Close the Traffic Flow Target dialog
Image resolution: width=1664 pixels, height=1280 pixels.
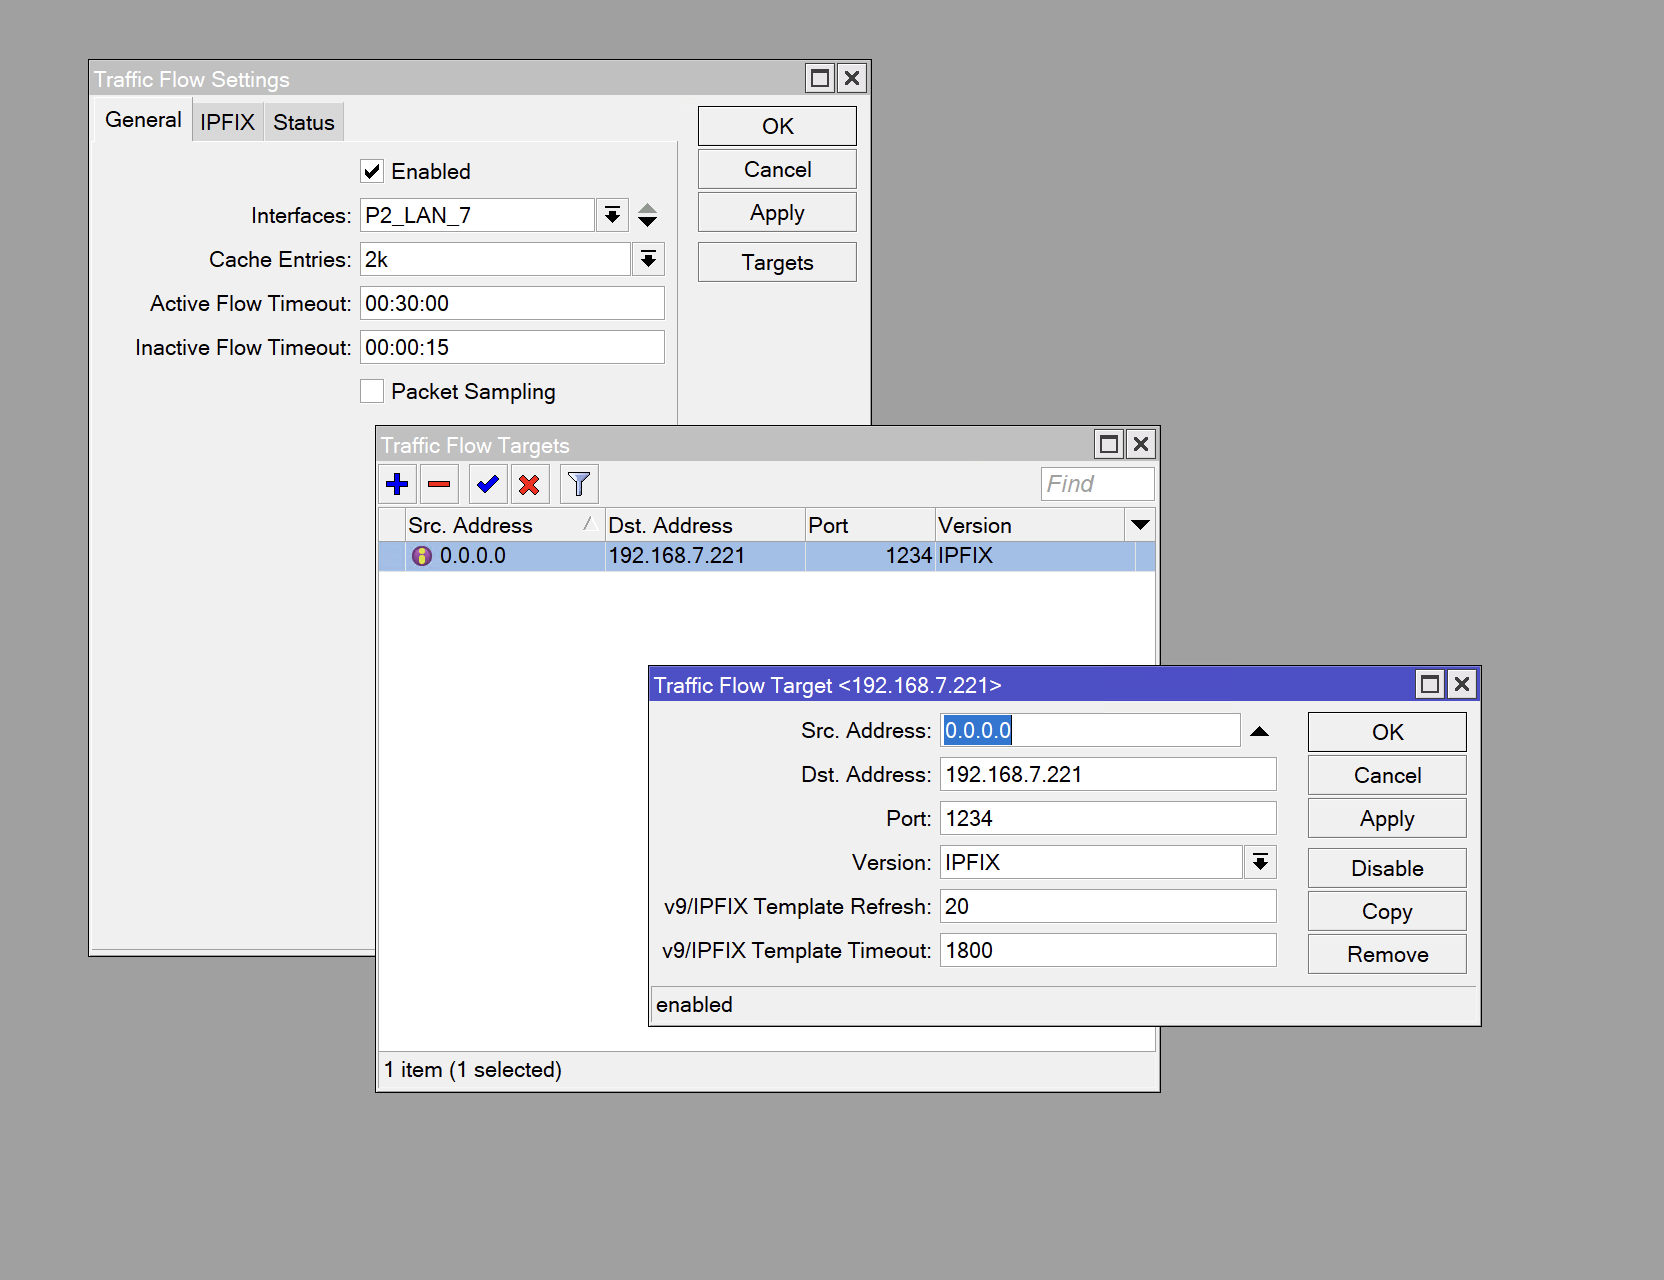tap(1462, 684)
